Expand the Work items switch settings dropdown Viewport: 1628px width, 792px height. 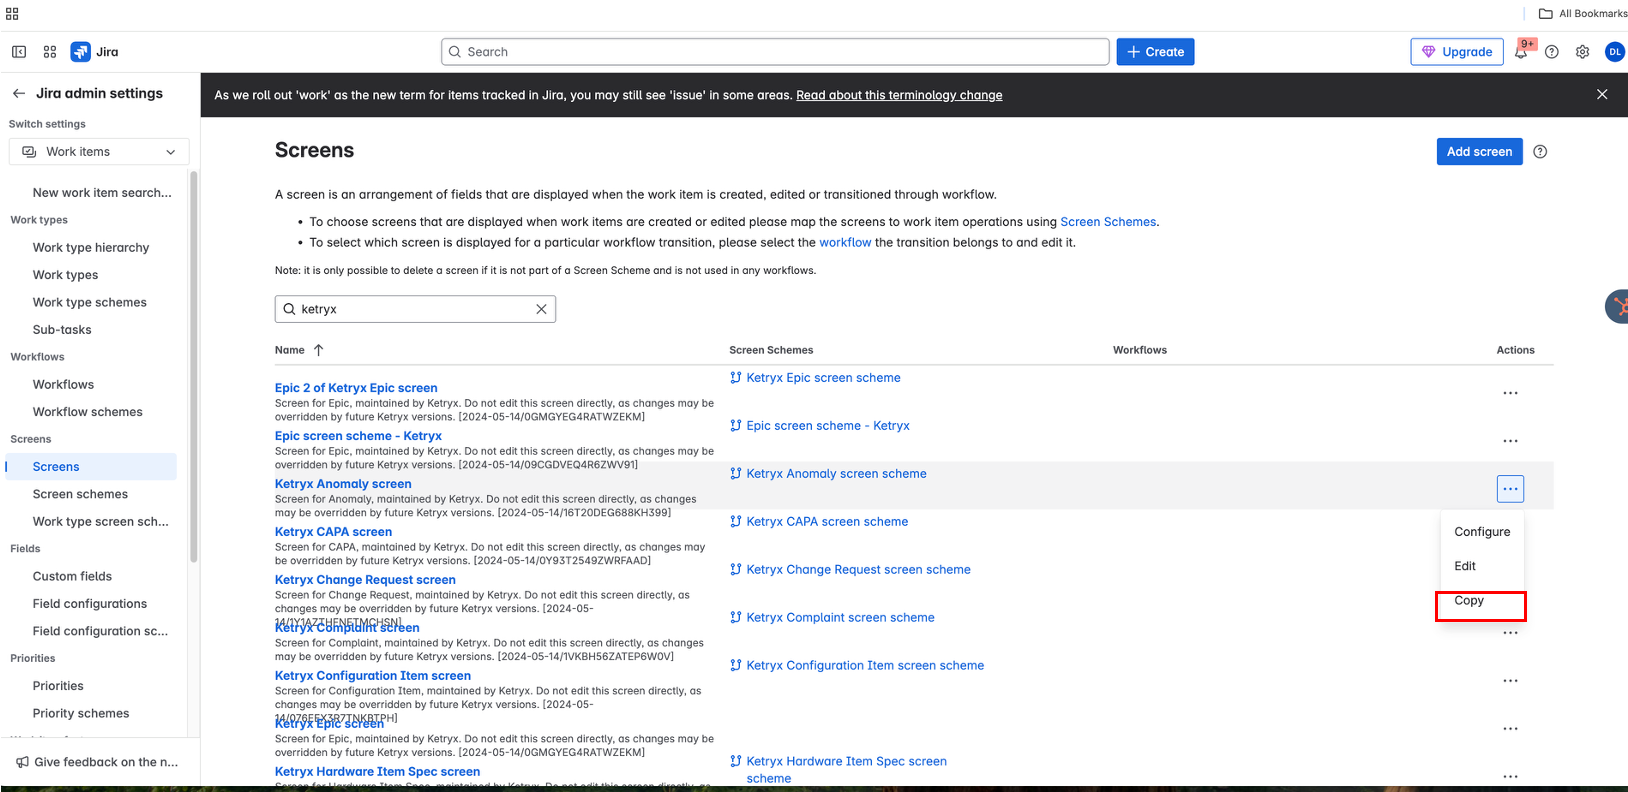point(99,152)
